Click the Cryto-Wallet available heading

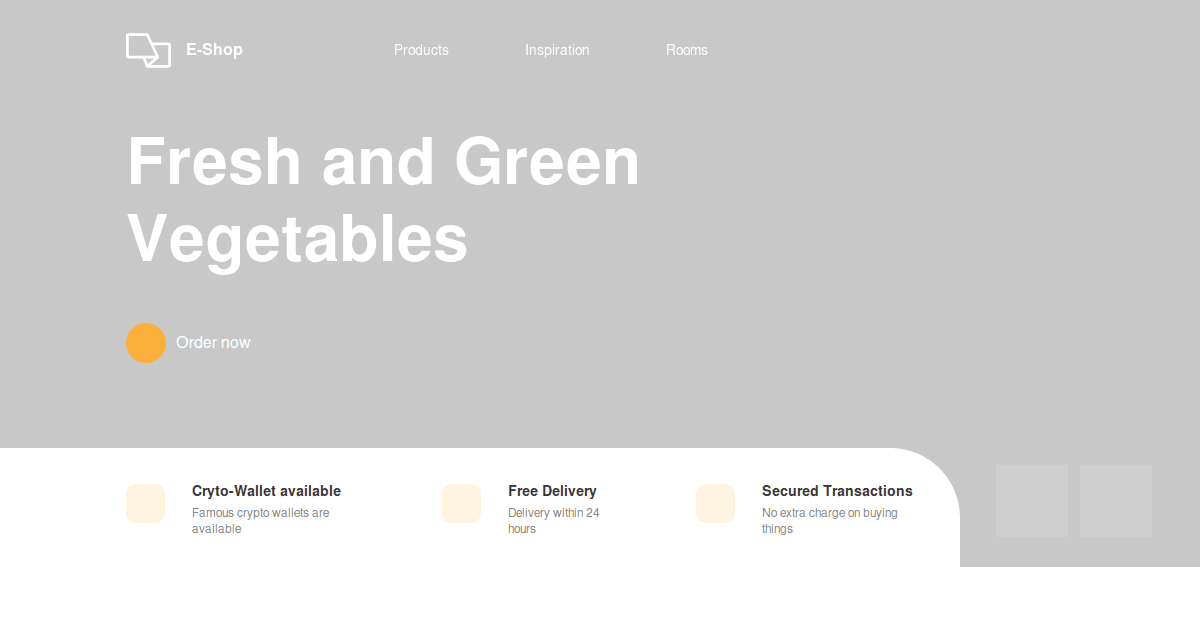tap(266, 491)
